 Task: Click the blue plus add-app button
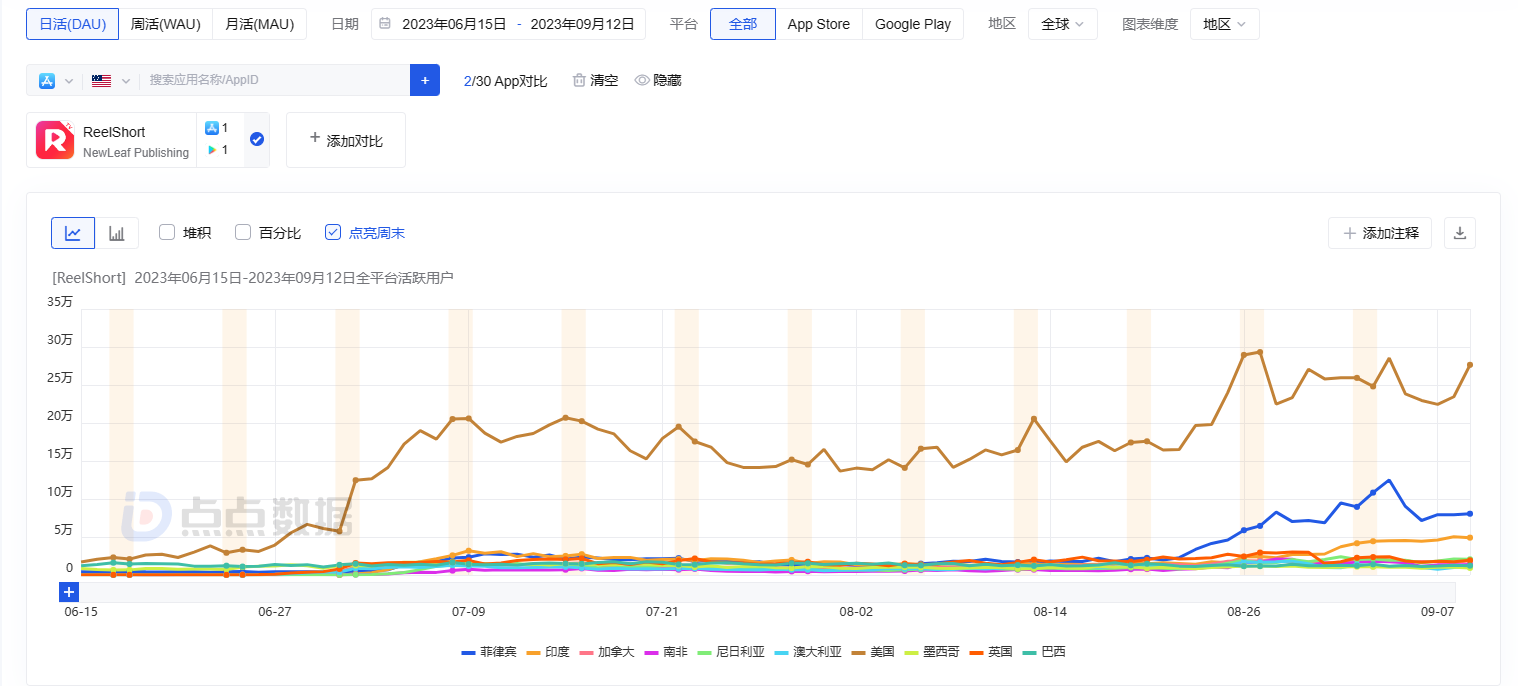coord(425,80)
